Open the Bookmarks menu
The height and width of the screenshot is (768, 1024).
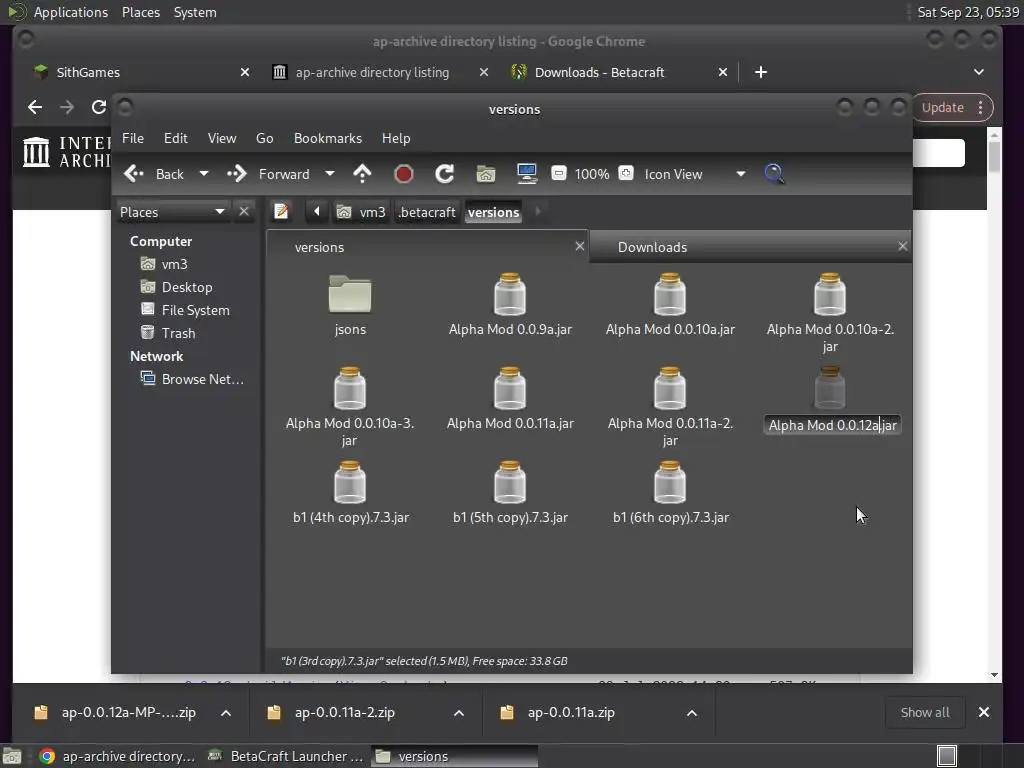[x=328, y=138]
